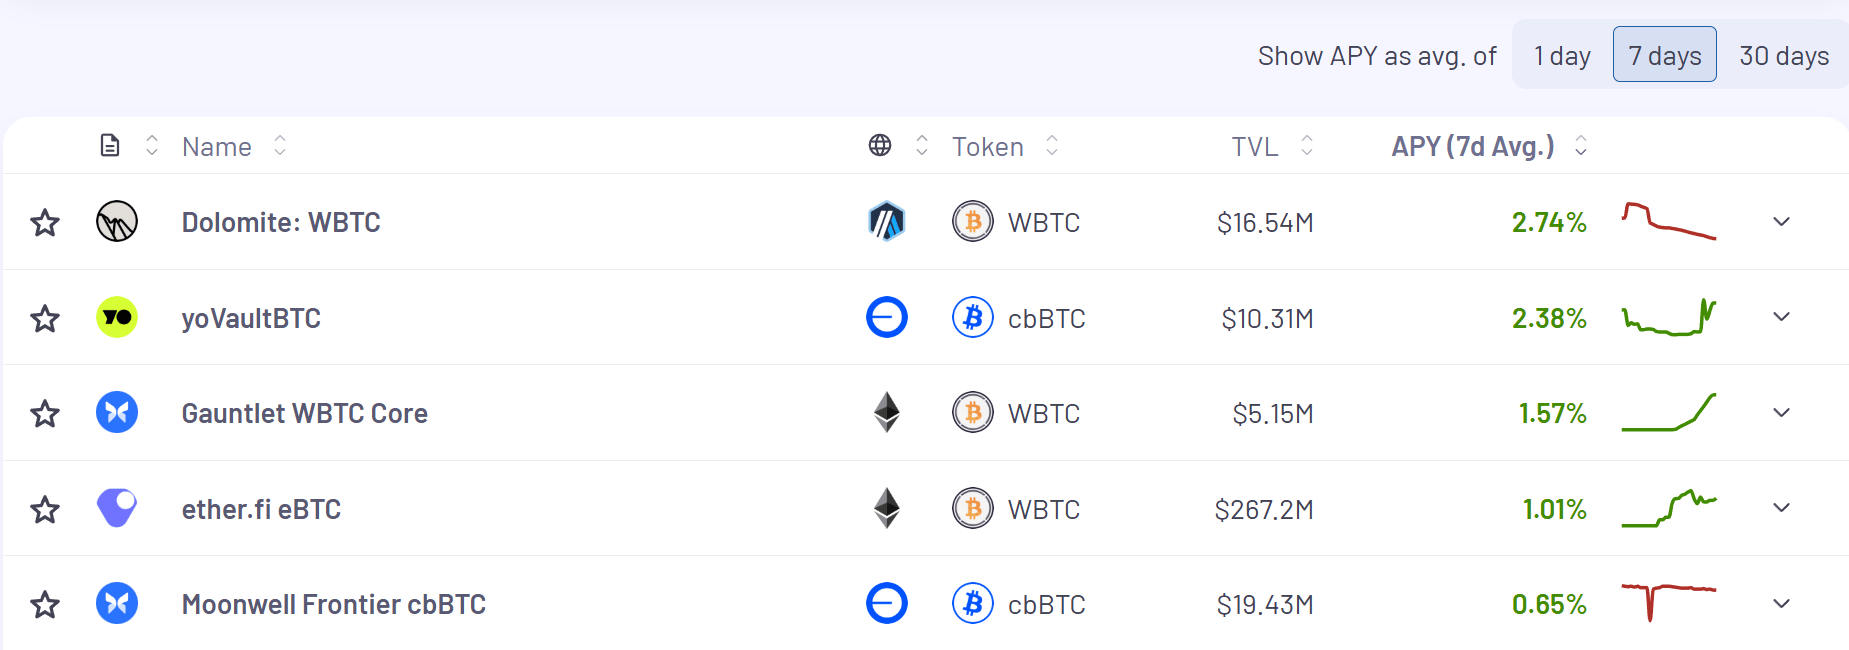Click the Base chain icon in yoVaultBTC row
Image resolution: width=1849 pixels, height=650 pixels.
(887, 317)
